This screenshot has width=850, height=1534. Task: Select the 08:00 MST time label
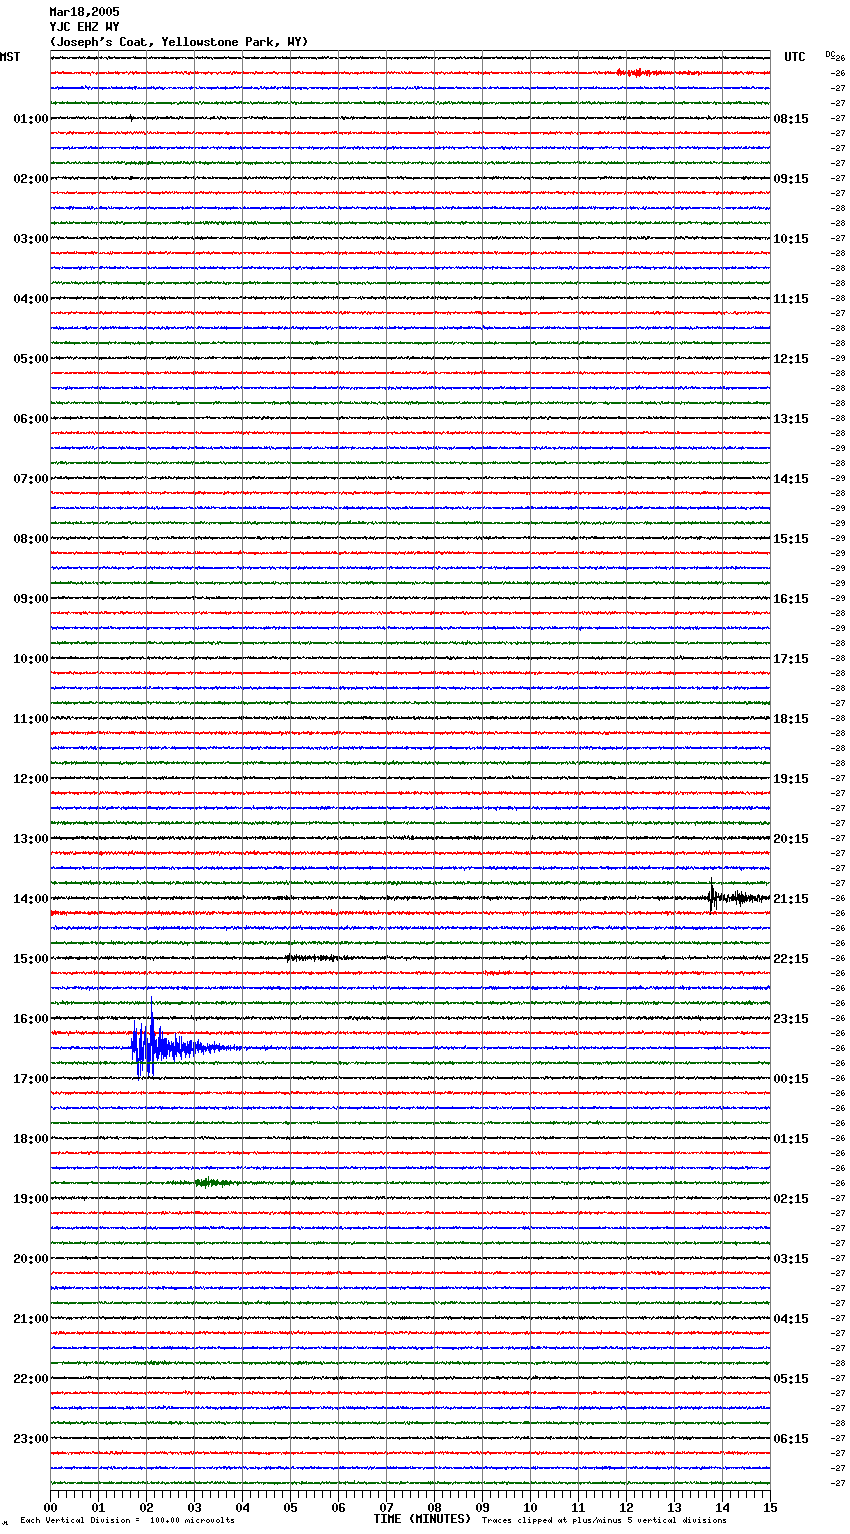31,539
